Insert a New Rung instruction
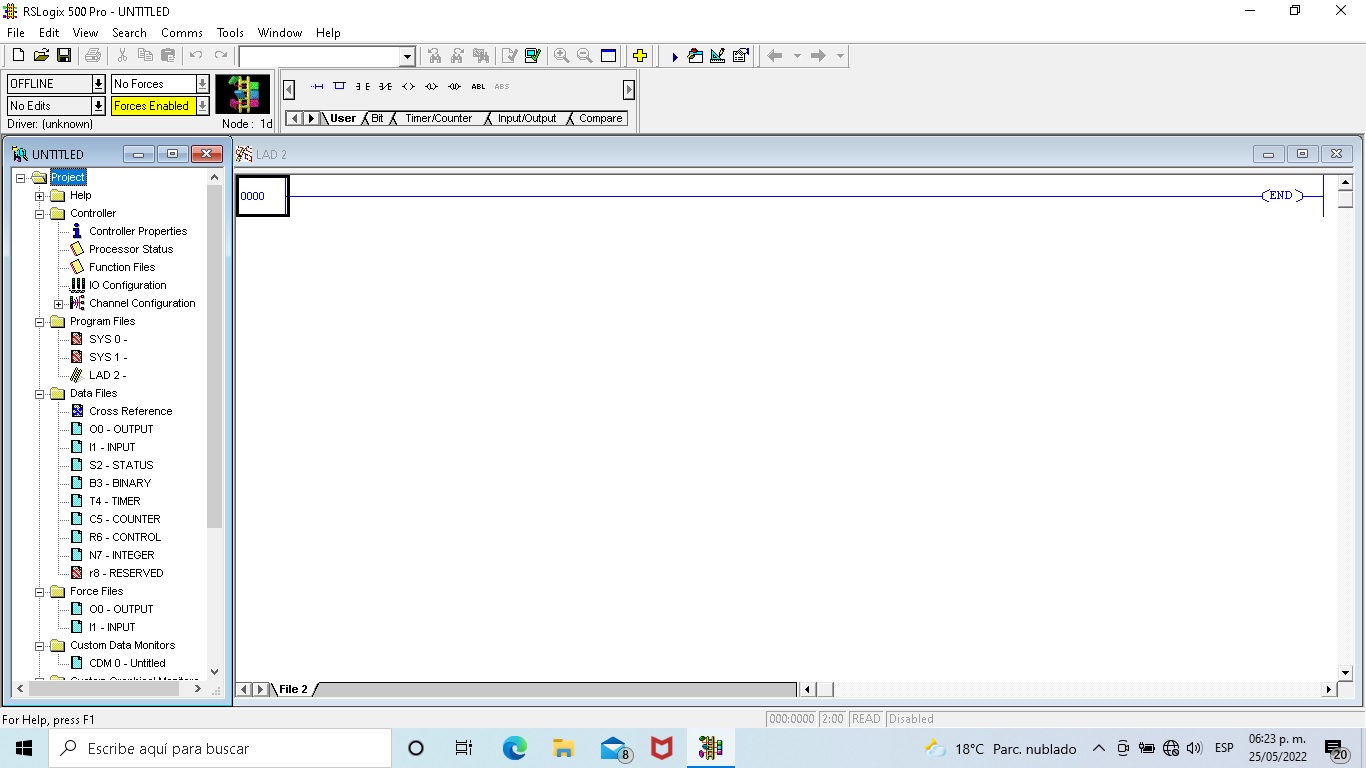 [317, 87]
